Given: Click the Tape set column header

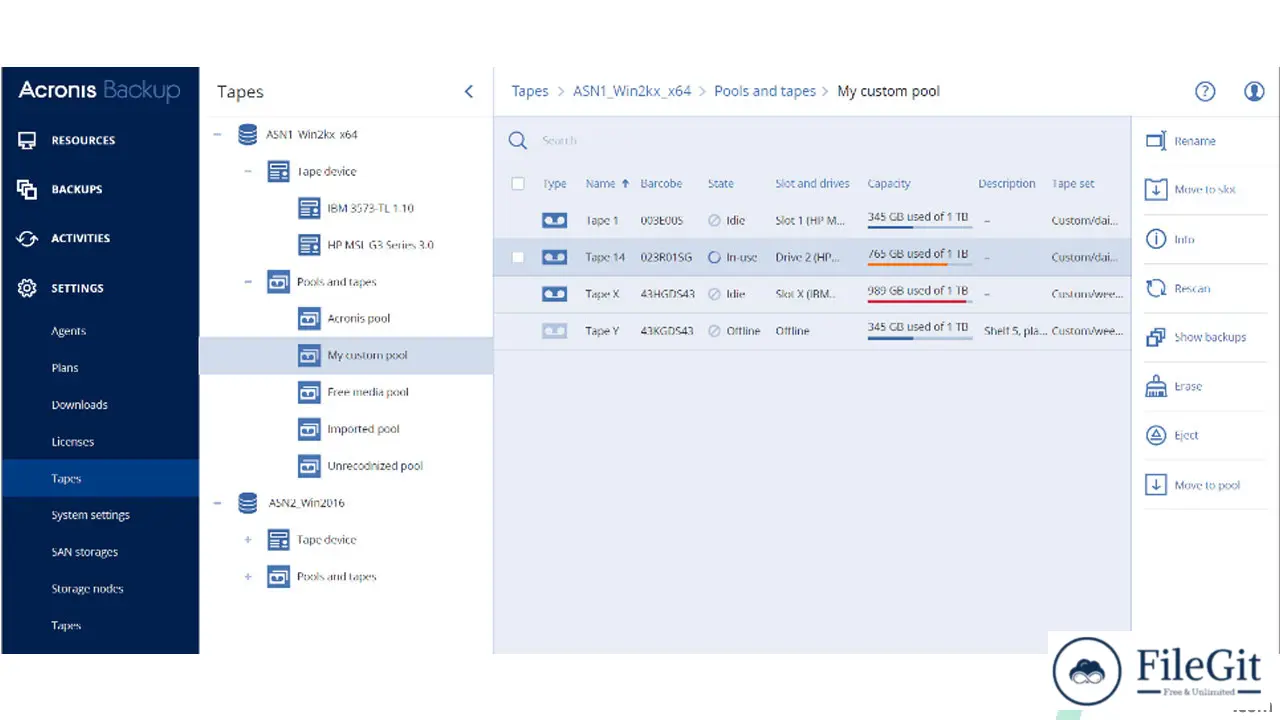Looking at the screenshot, I should tap(1073, 184).
